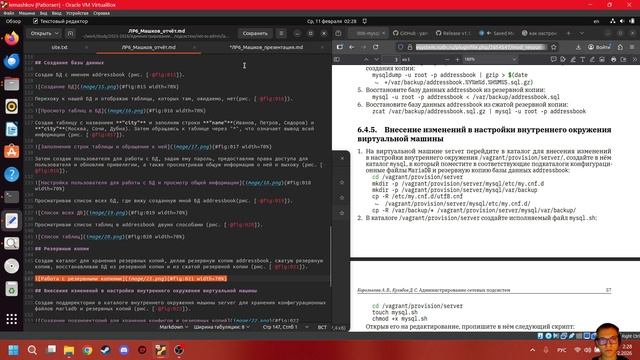
Task: Select the Text Editor dock icon
Action: coord(11,220)
